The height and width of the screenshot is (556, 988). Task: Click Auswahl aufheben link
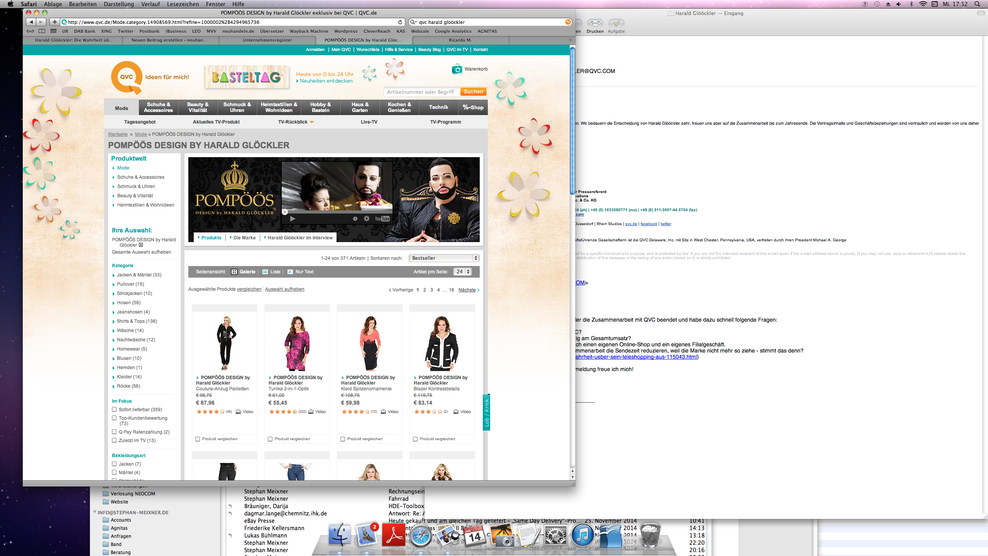coord(285,289)
